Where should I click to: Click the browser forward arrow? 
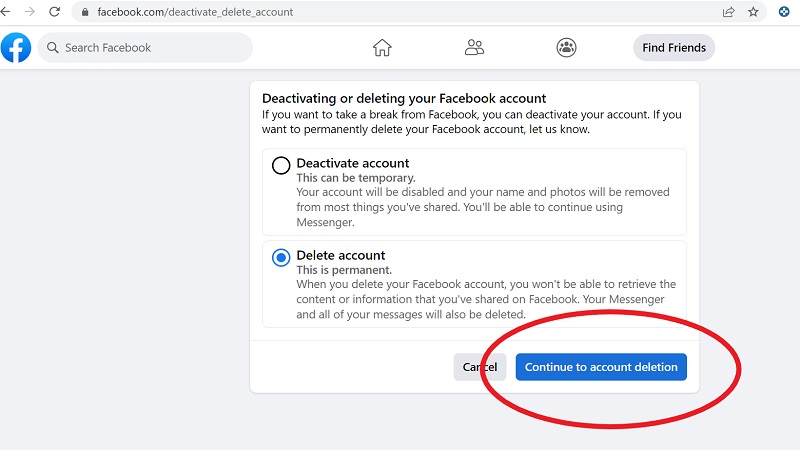30,12
